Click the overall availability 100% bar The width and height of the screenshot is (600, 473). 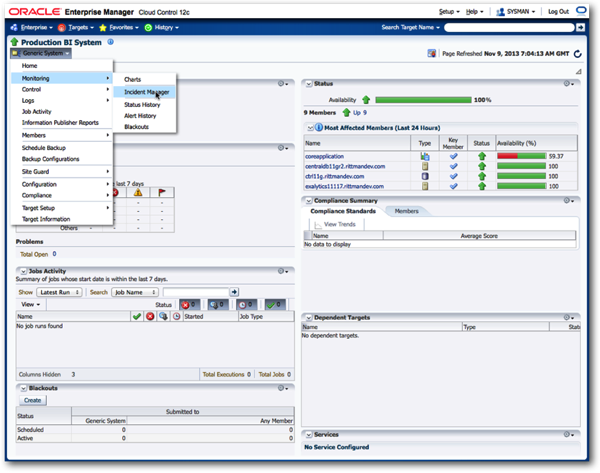423,100
